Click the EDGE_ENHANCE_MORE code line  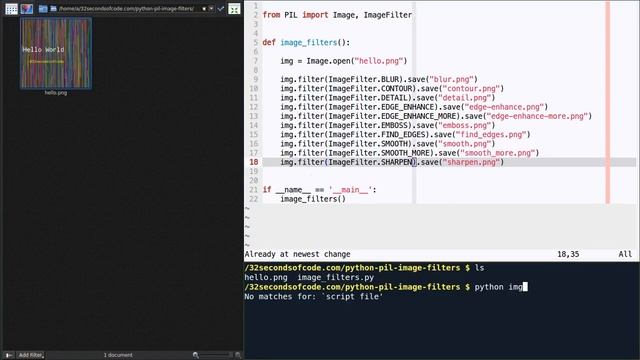tap(436, 116)
